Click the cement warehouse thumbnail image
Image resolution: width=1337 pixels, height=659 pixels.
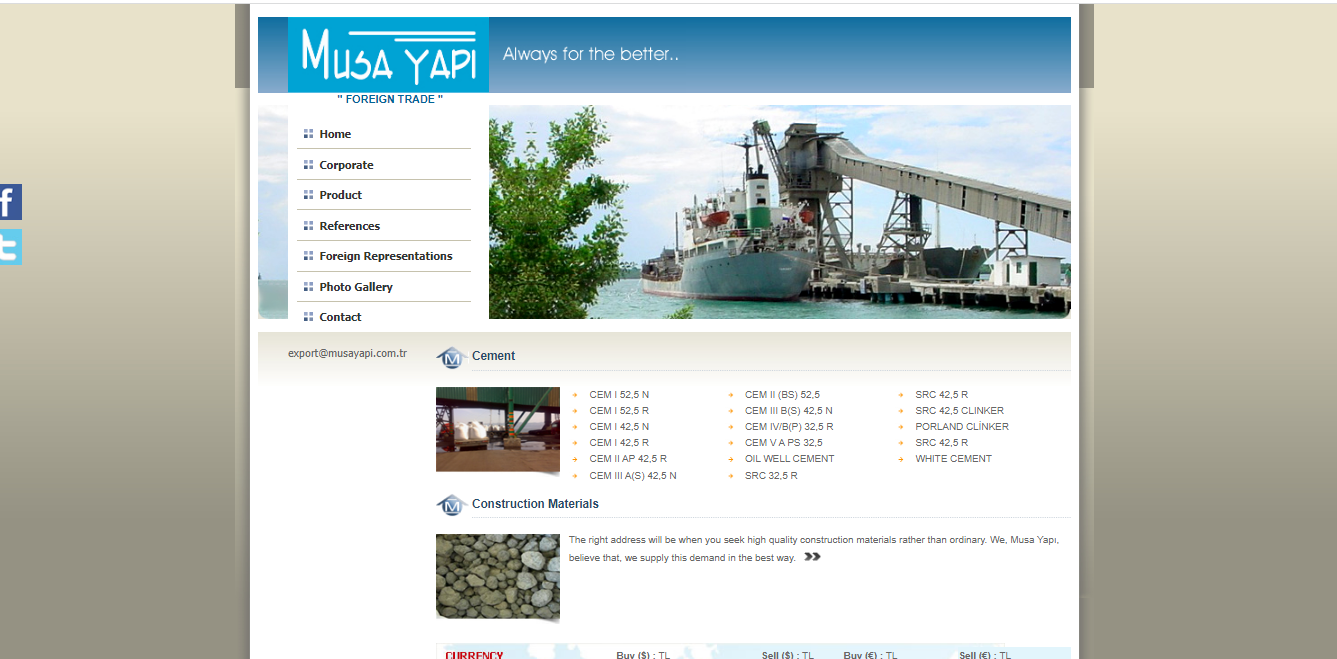pos(497,429)
